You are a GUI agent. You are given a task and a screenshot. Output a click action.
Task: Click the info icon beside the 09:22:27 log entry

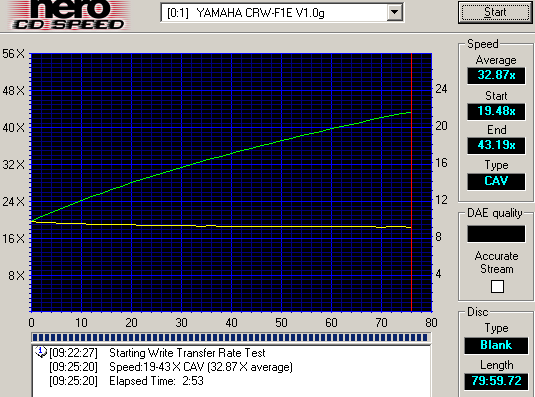coord(41,352)
